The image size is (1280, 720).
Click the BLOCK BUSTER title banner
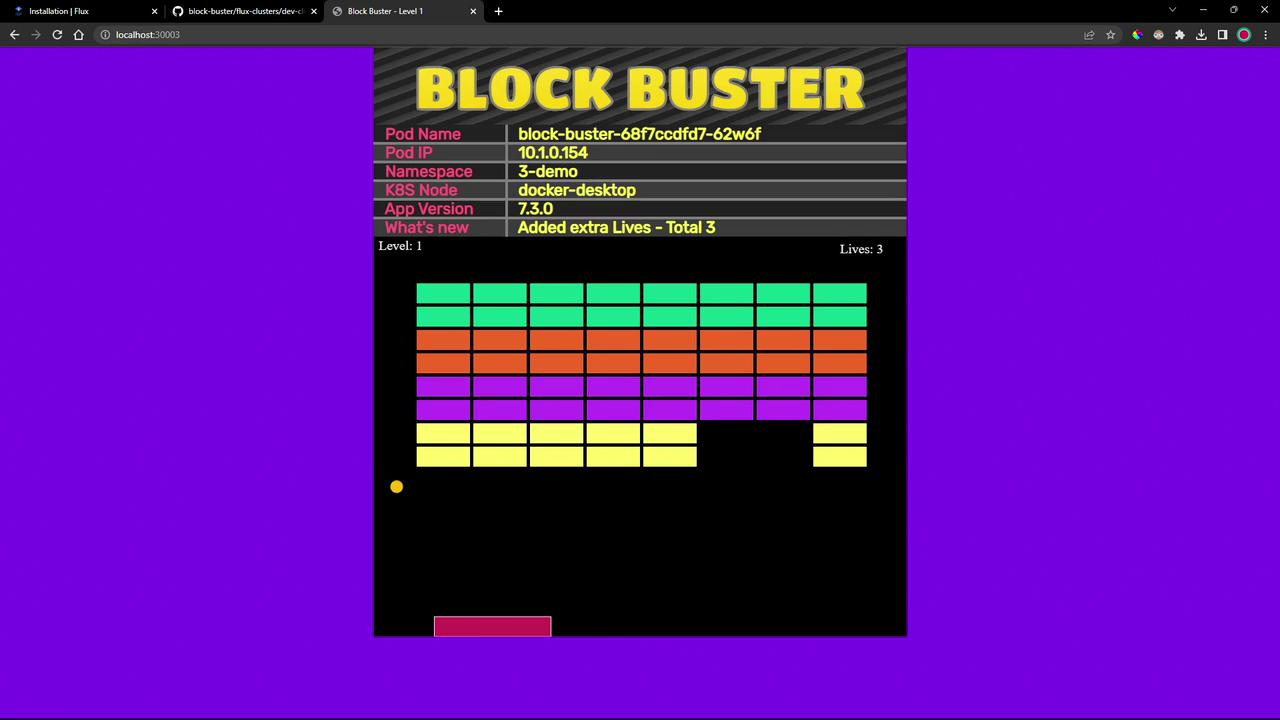640,87
